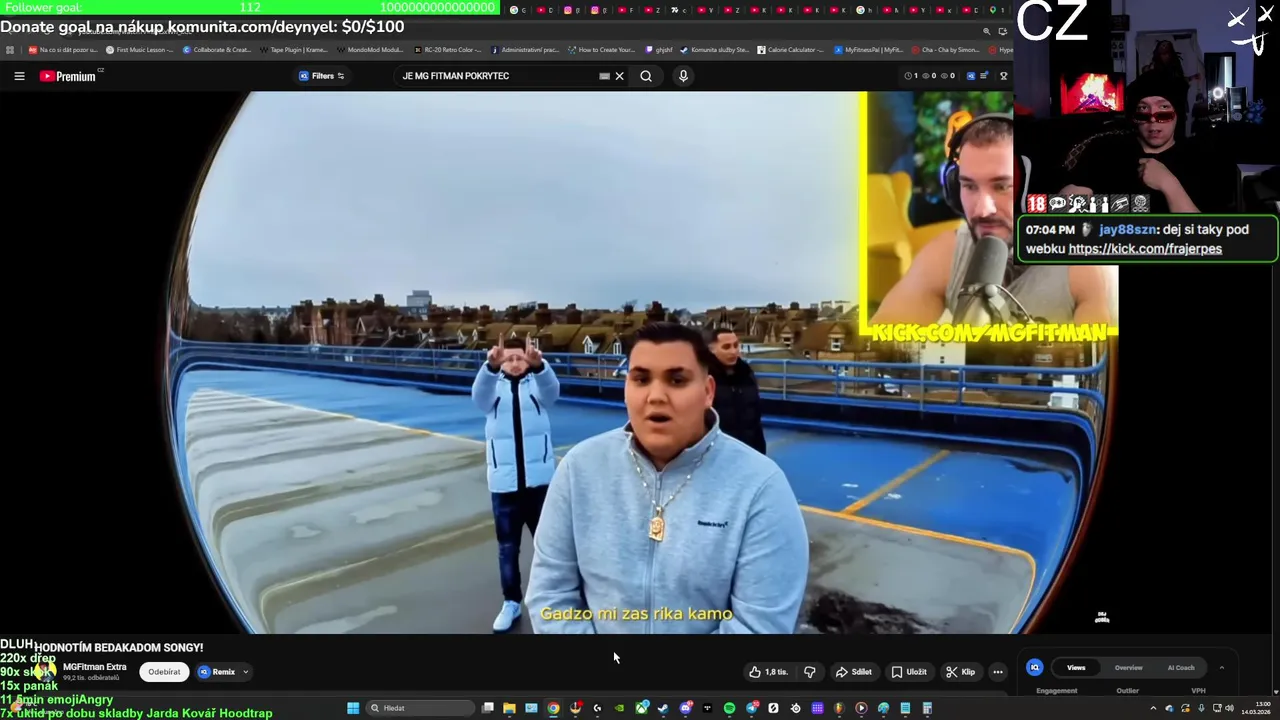Open Komunita služby Ste... bookmark

[x=714, y=49]
